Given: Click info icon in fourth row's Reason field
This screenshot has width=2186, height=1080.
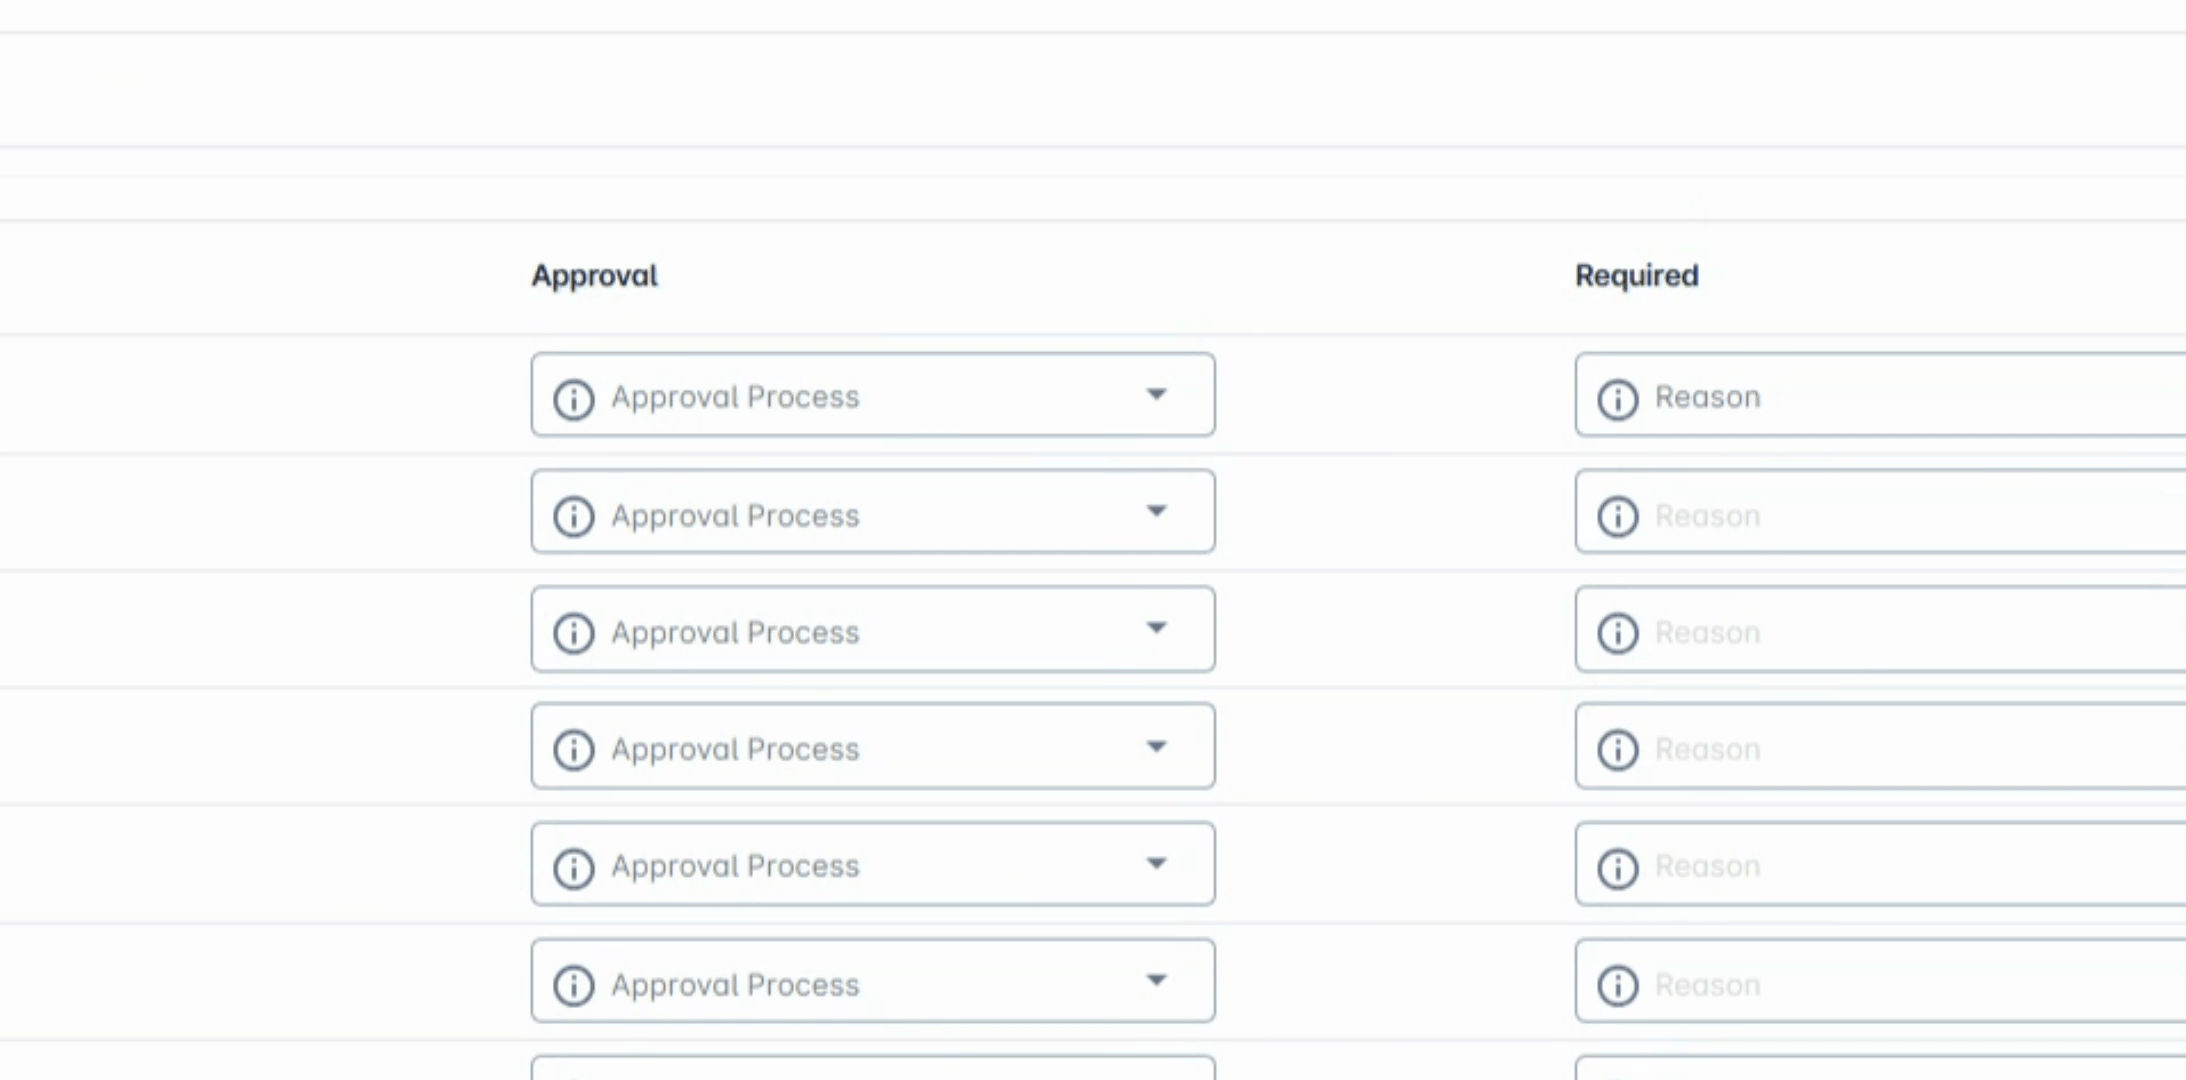Looking at the screenshot, I should point(1617,750).
